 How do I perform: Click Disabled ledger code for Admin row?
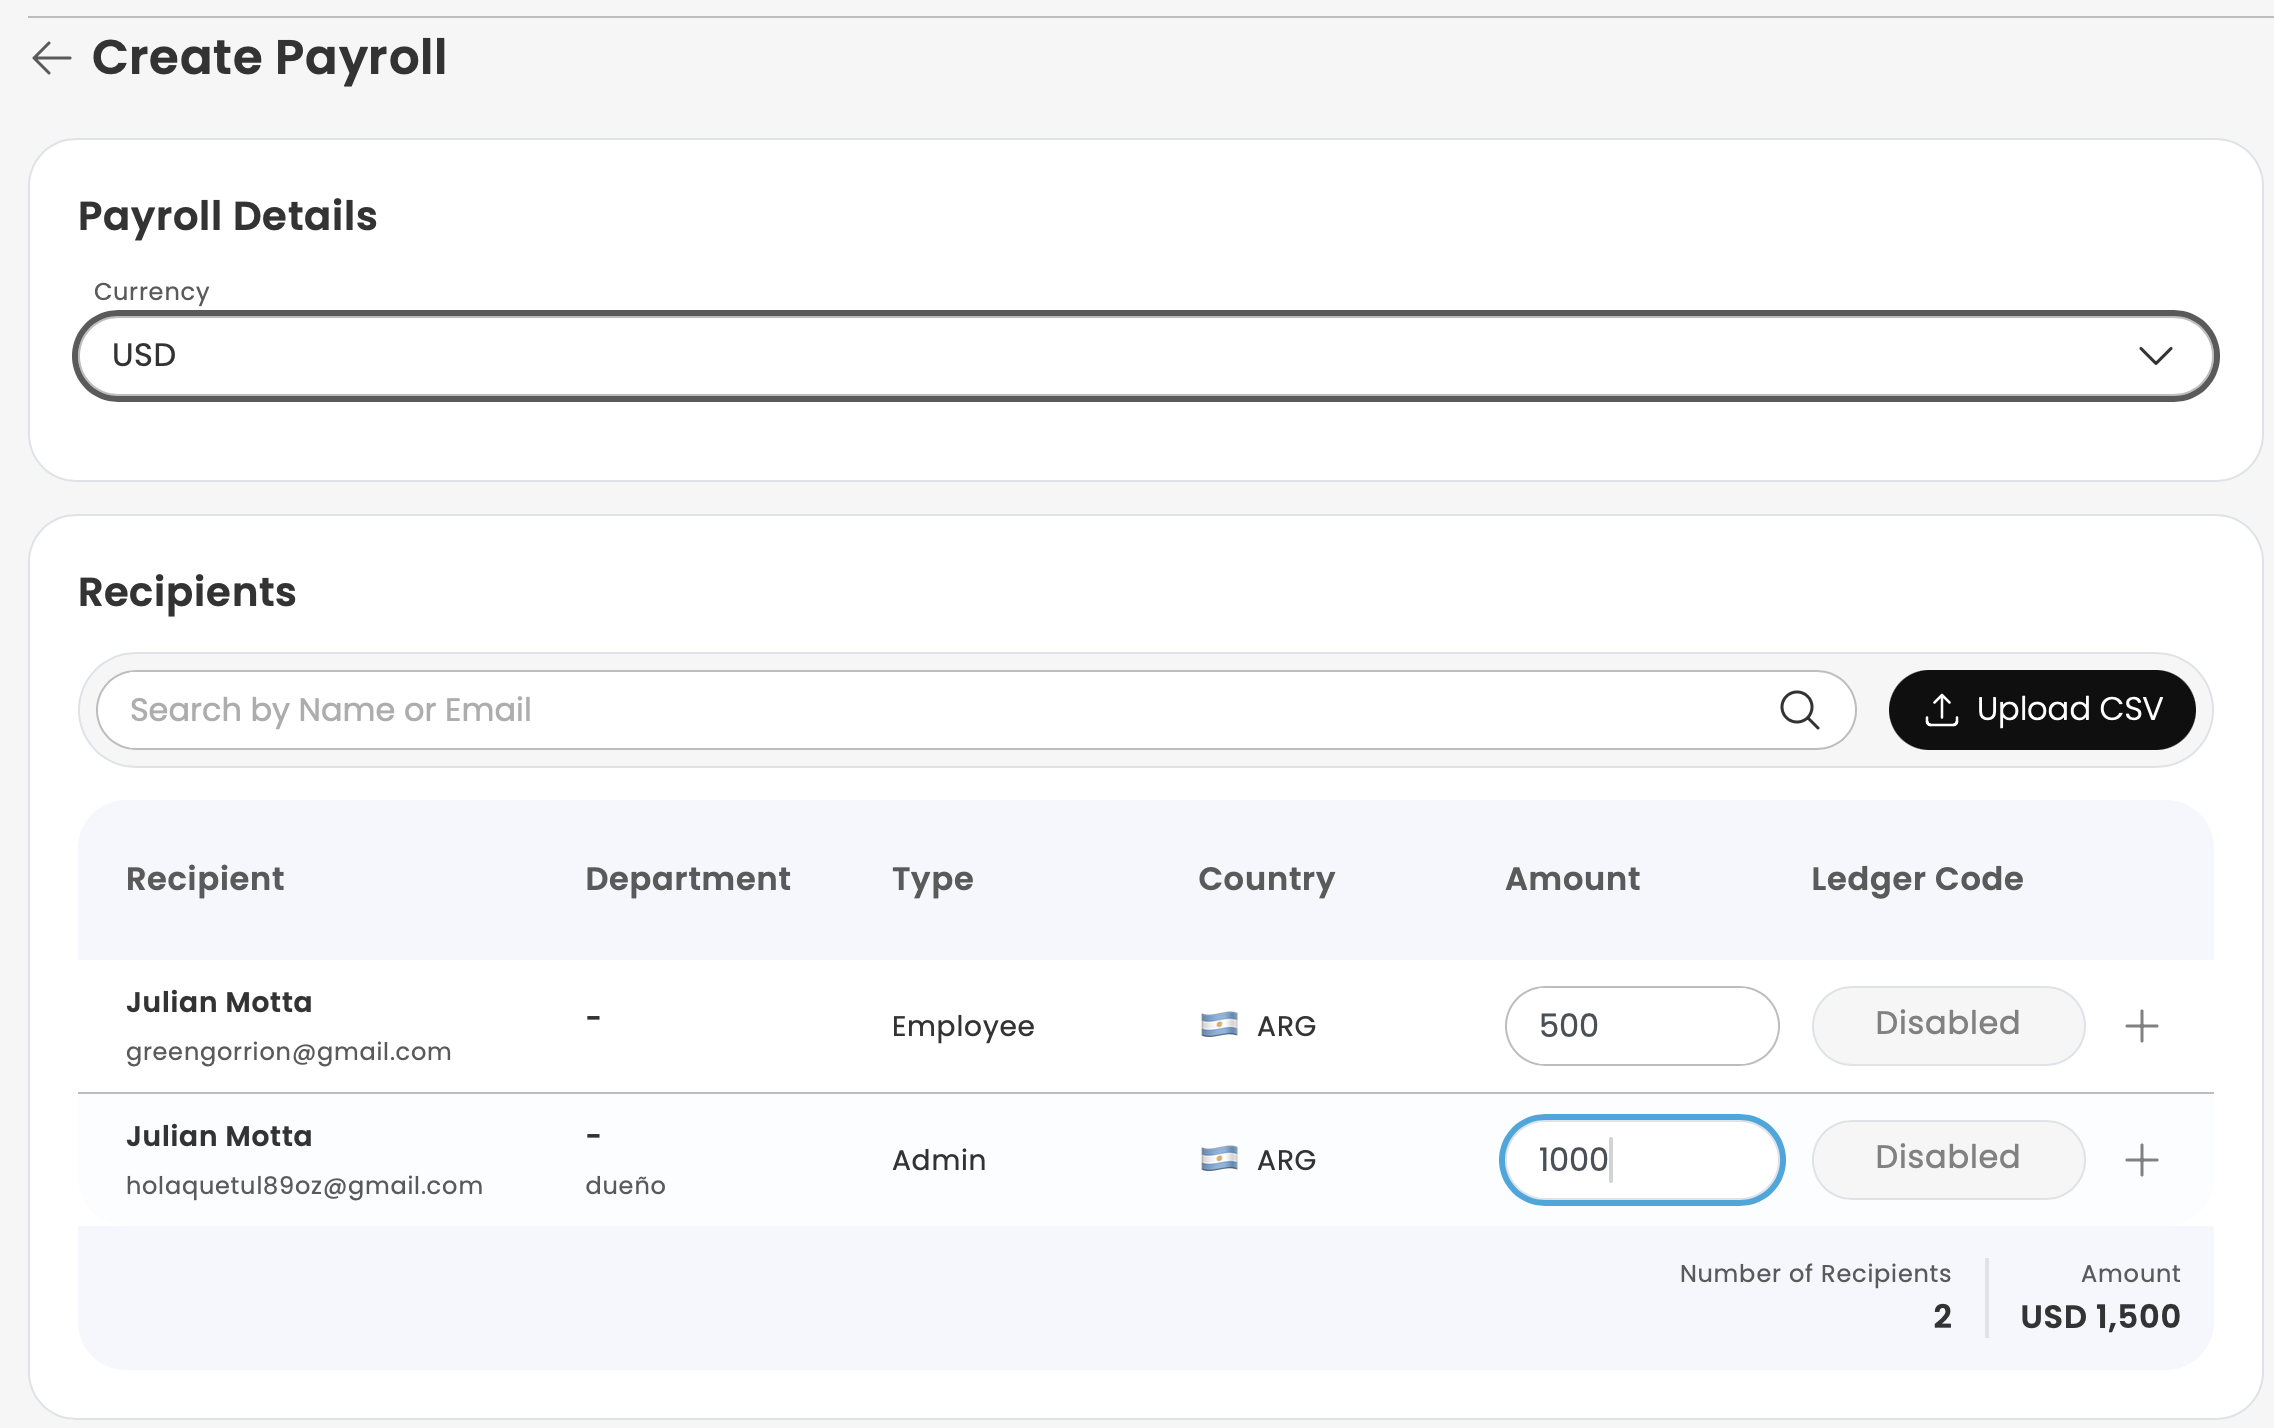[1947, 1158]
